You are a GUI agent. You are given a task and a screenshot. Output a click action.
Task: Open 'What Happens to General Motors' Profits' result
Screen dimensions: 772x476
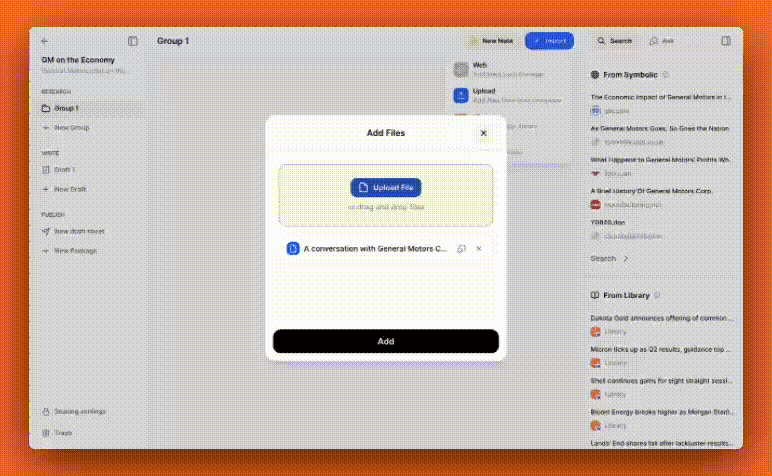[x=661, y=160]
